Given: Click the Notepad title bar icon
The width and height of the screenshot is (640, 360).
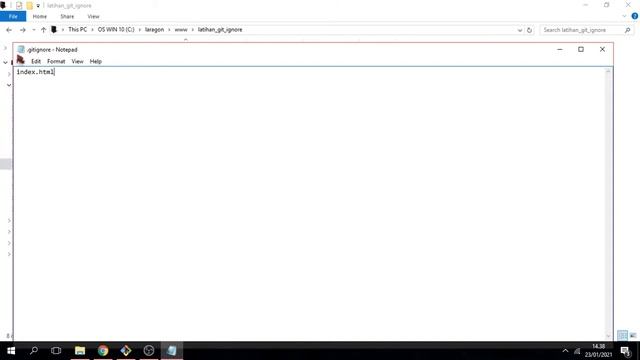Looking at the screenshot, I should click(21, 49).
